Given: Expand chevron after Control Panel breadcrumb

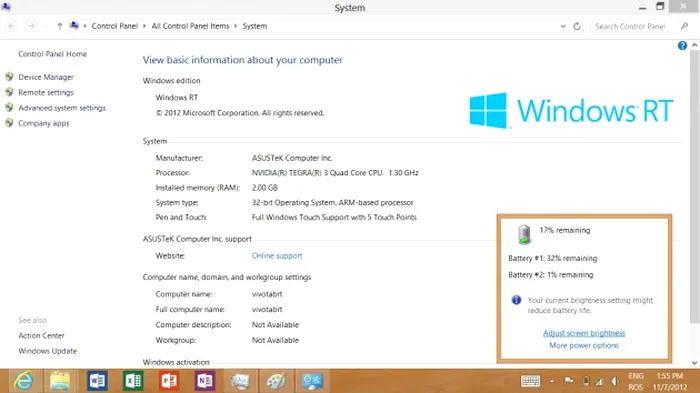Looking at the screenshot, I should 144,26.
